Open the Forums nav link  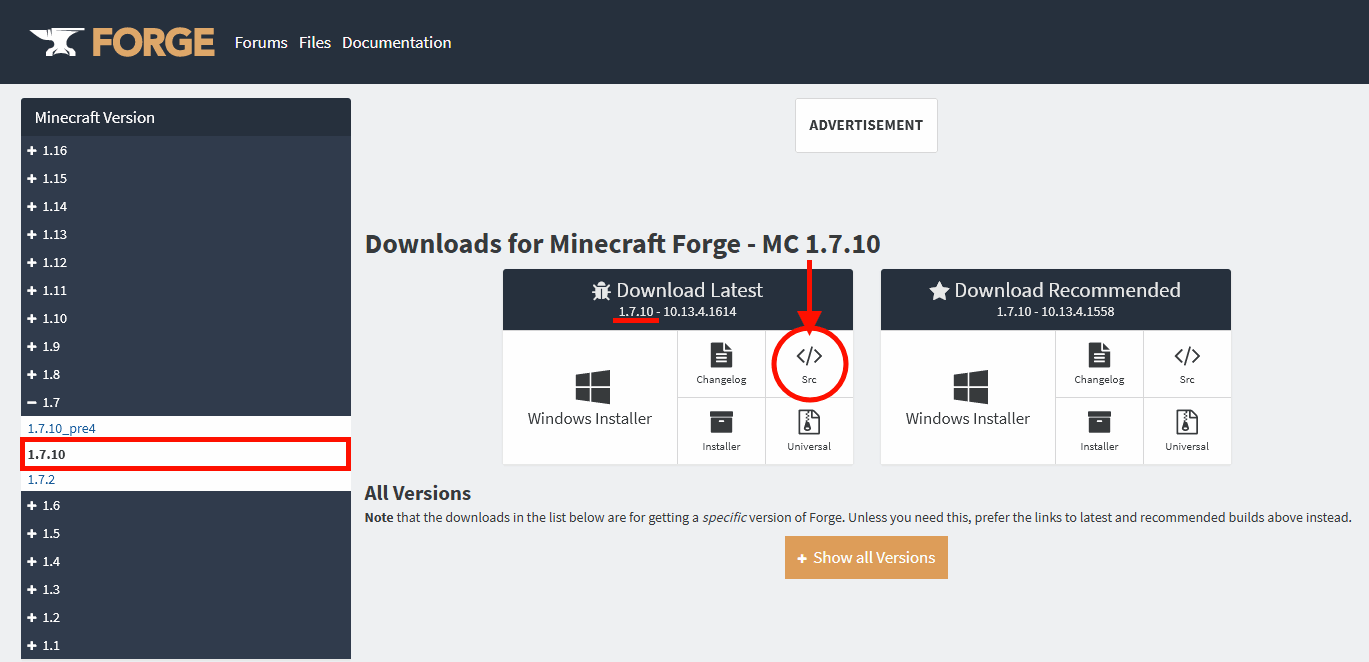[x=261, y=43]
